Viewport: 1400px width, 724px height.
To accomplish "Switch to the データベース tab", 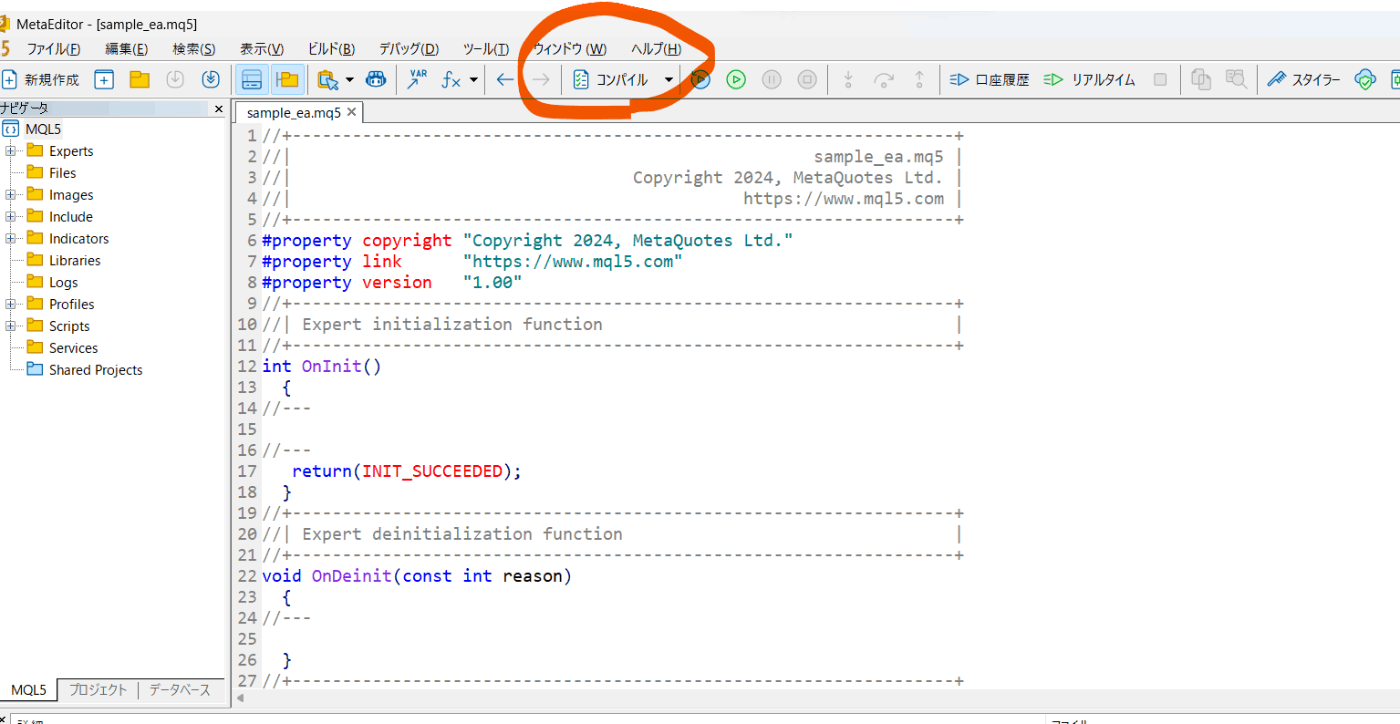I will point(180,690).
